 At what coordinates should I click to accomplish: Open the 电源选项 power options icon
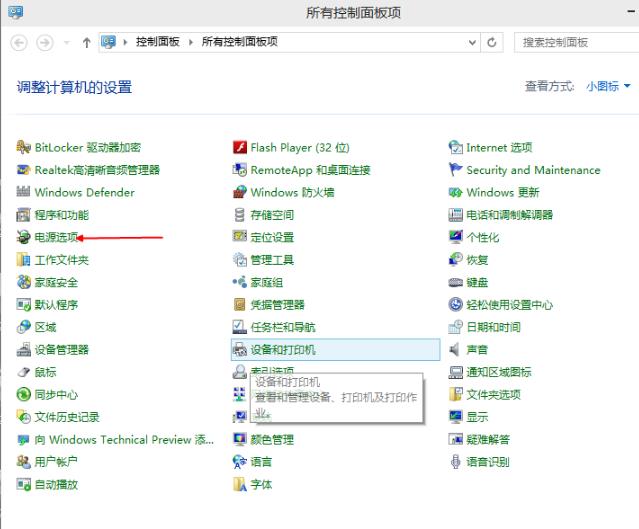pos(25,238)
